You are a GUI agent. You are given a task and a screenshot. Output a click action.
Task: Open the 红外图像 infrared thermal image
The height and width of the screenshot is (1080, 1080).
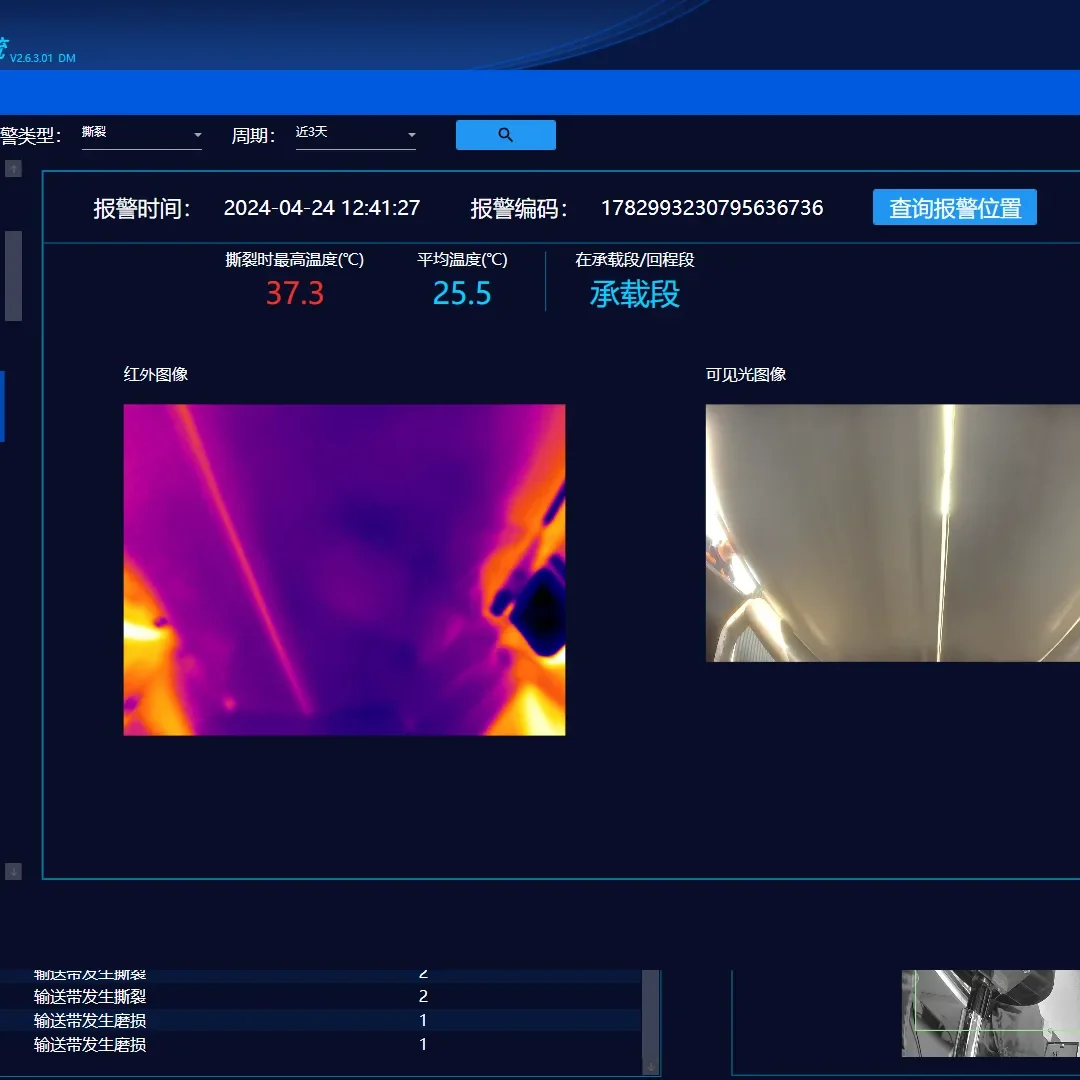pyautogui.click(x=344, y=570)
